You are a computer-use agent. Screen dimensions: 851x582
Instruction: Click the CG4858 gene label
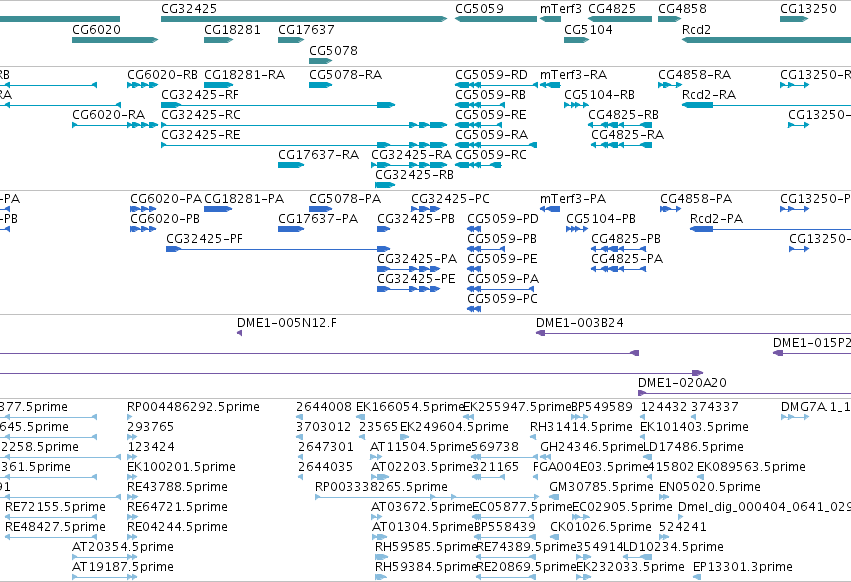tap(682, 9)
